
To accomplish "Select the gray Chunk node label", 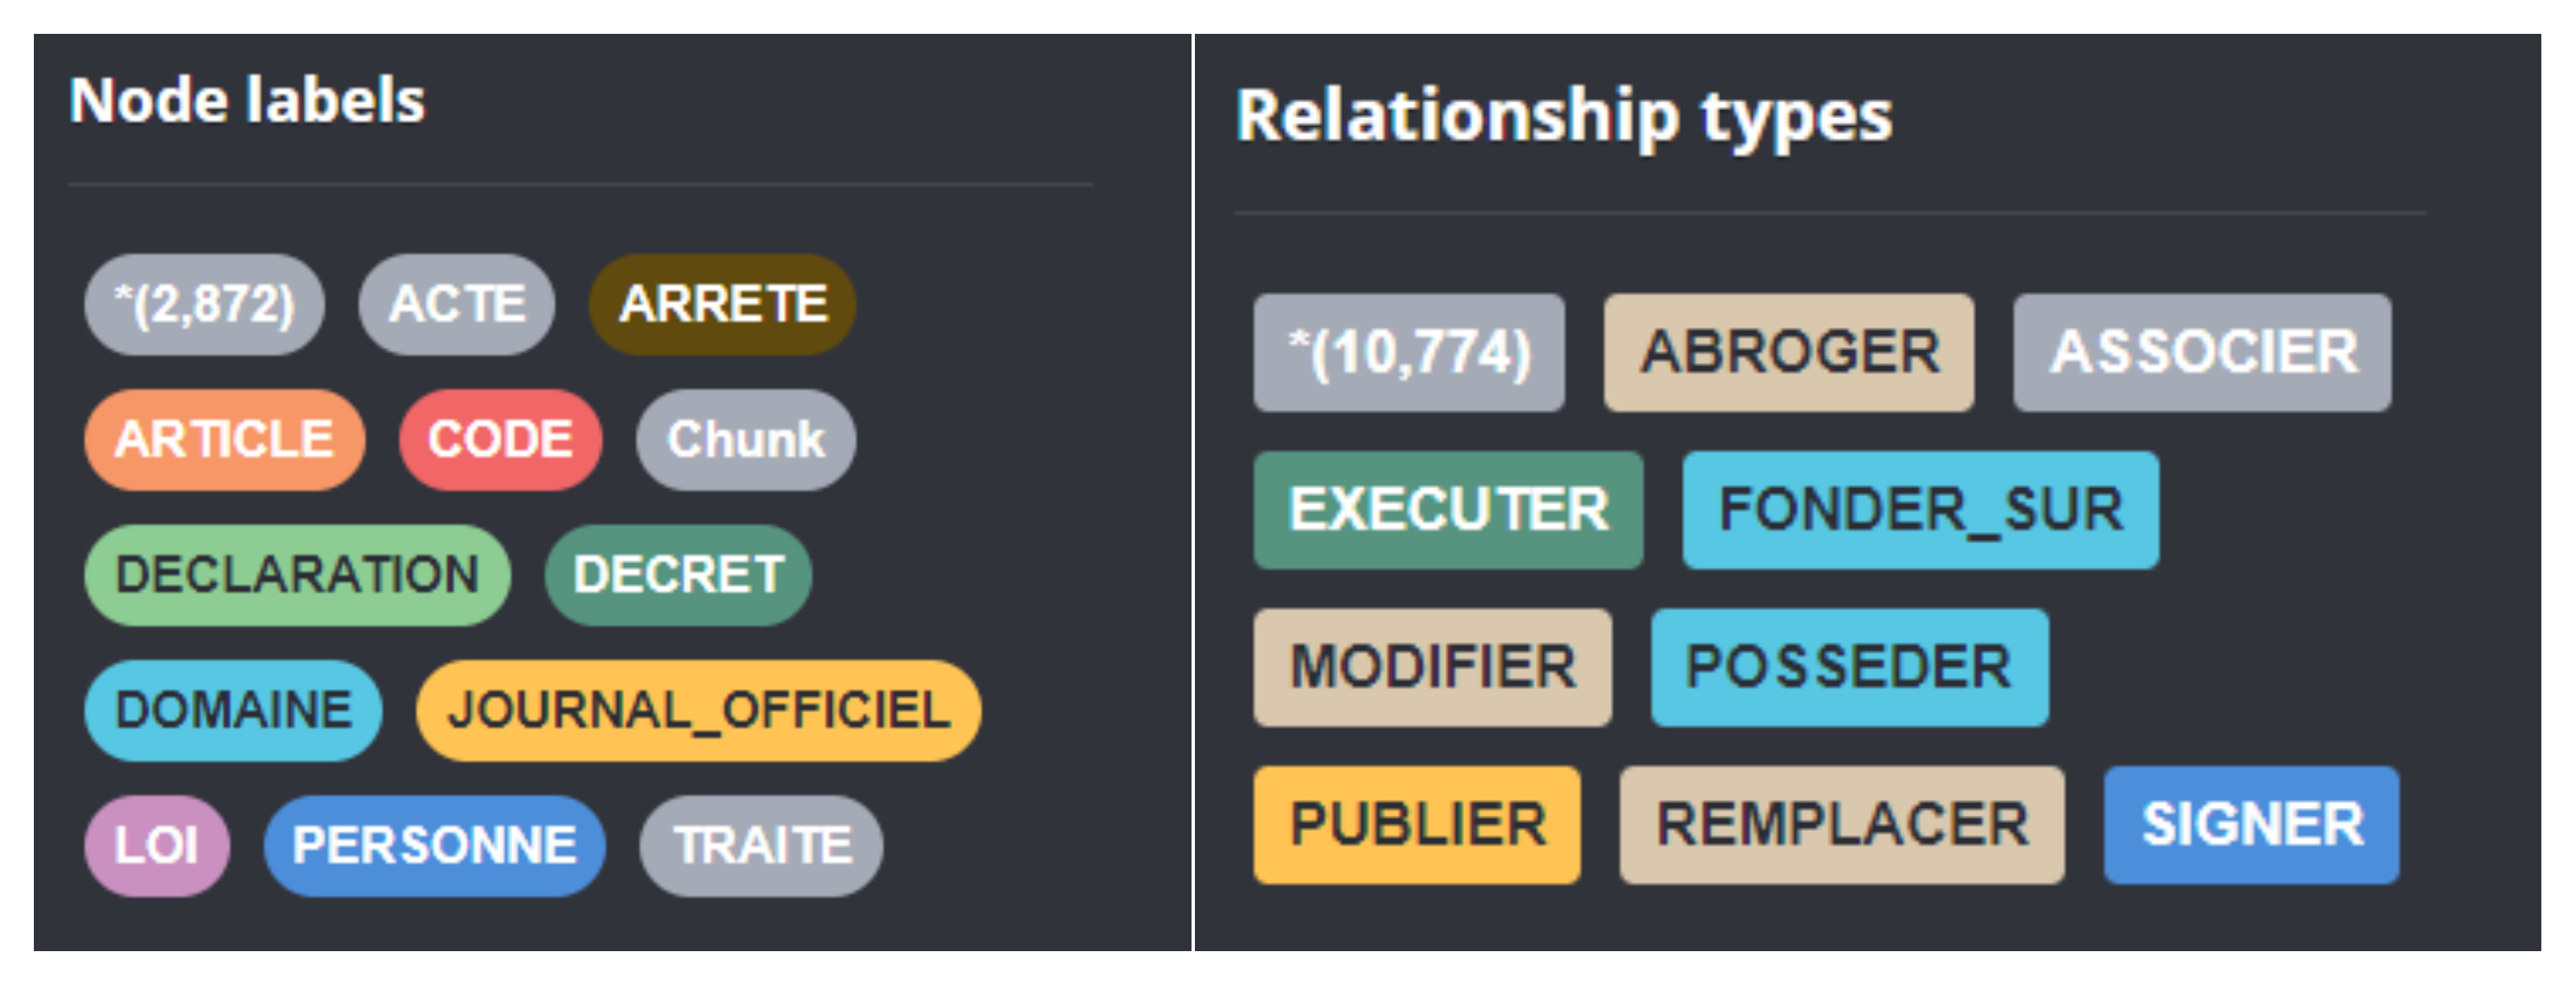I will click(746, 439).
